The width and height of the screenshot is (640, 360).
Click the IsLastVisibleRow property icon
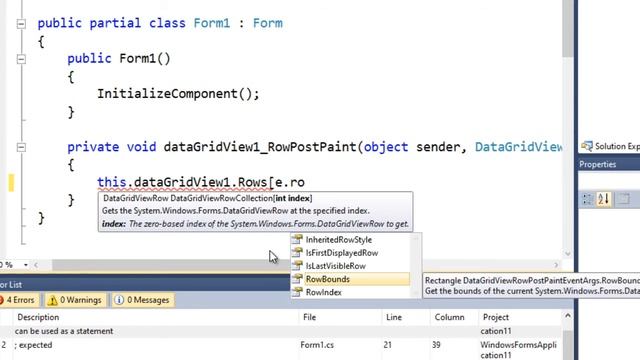tap(297, 265)
